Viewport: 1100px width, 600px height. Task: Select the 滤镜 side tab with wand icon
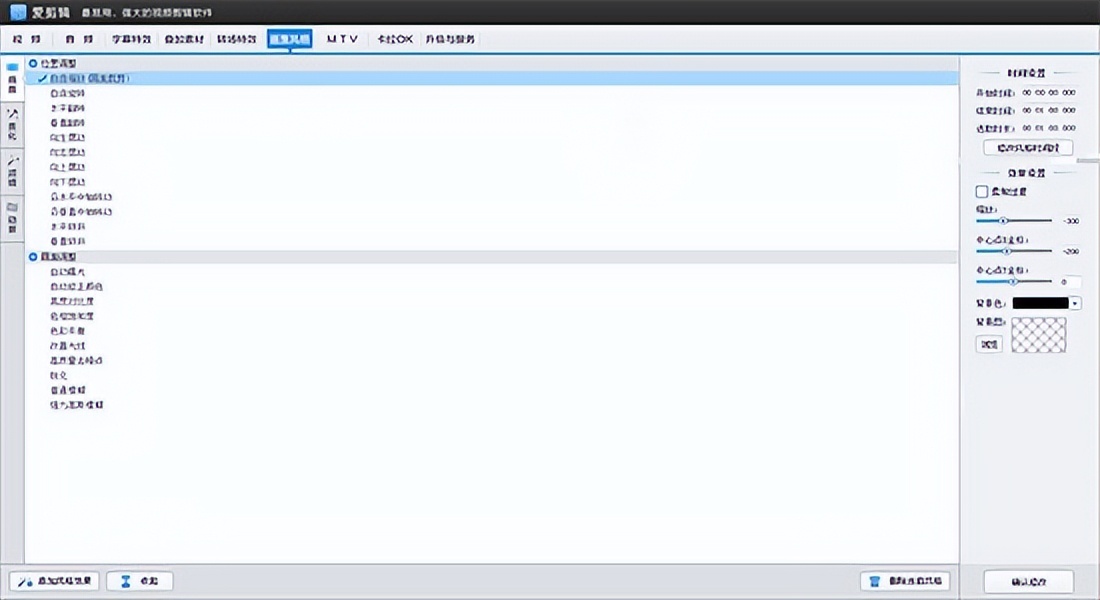(x=12, y=171)
